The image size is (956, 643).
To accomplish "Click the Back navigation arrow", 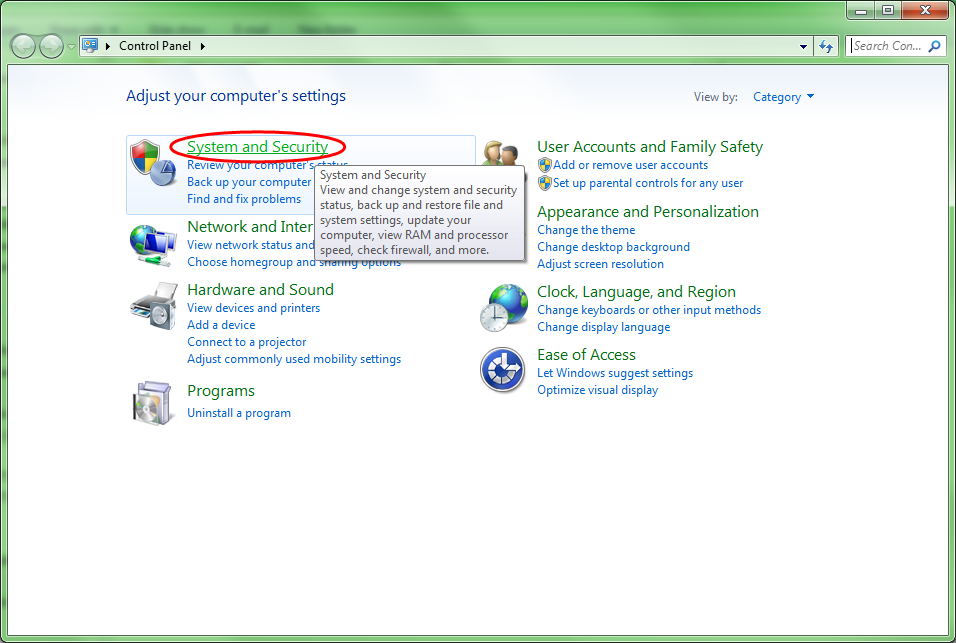I will click(x=23, y=46).
